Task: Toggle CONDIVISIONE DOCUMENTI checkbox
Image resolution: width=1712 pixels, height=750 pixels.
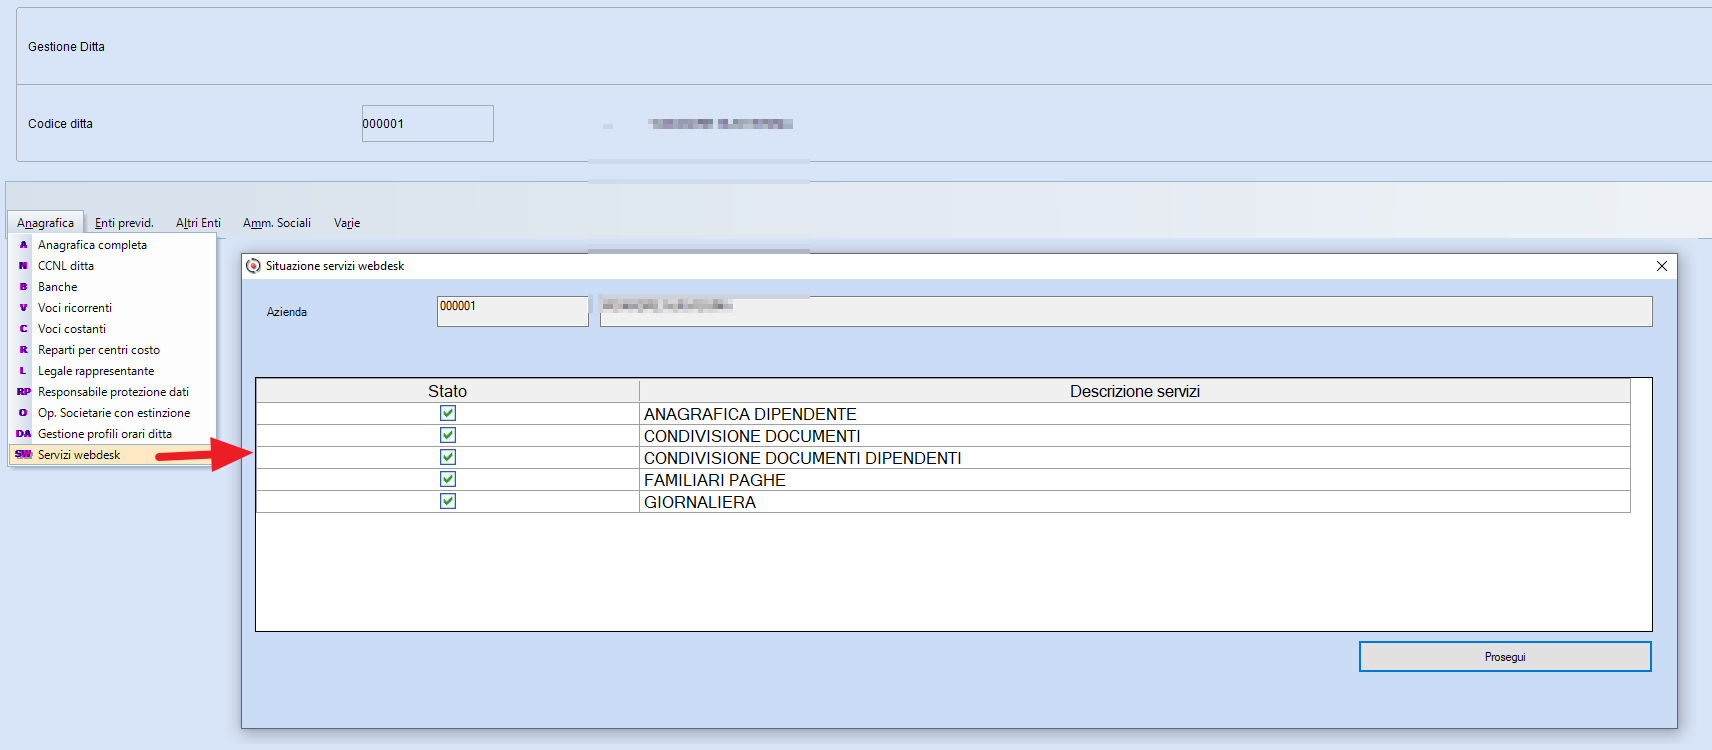Action: (x=448, y=435)
